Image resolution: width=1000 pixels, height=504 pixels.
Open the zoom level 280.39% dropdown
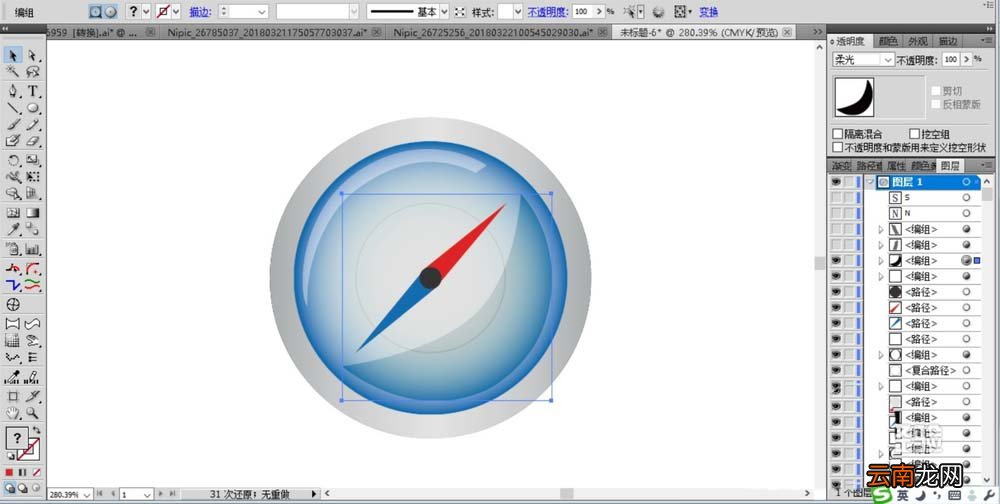pyautogui.click(x=87, y=494)
